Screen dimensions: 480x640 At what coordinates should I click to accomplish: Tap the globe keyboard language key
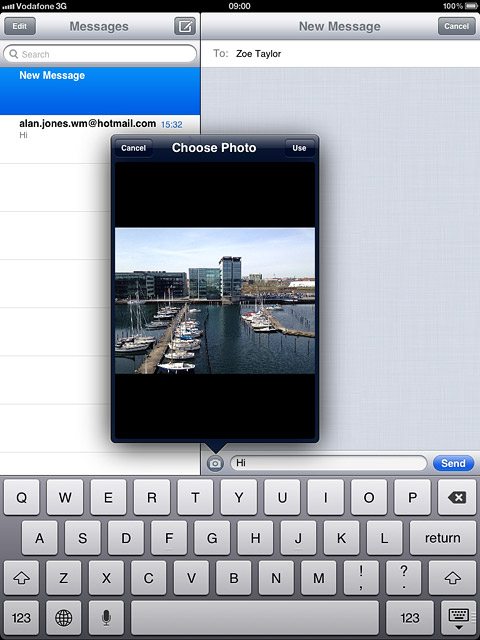[63, 618]
